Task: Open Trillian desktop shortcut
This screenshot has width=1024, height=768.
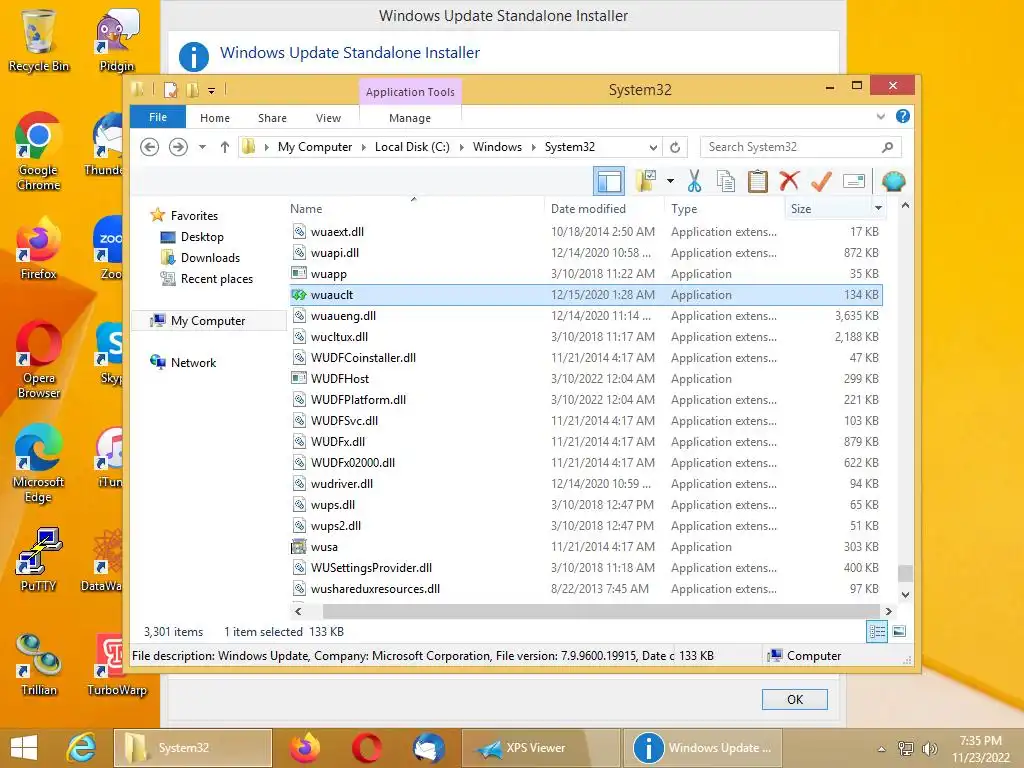Action: (x=39, y=665)
